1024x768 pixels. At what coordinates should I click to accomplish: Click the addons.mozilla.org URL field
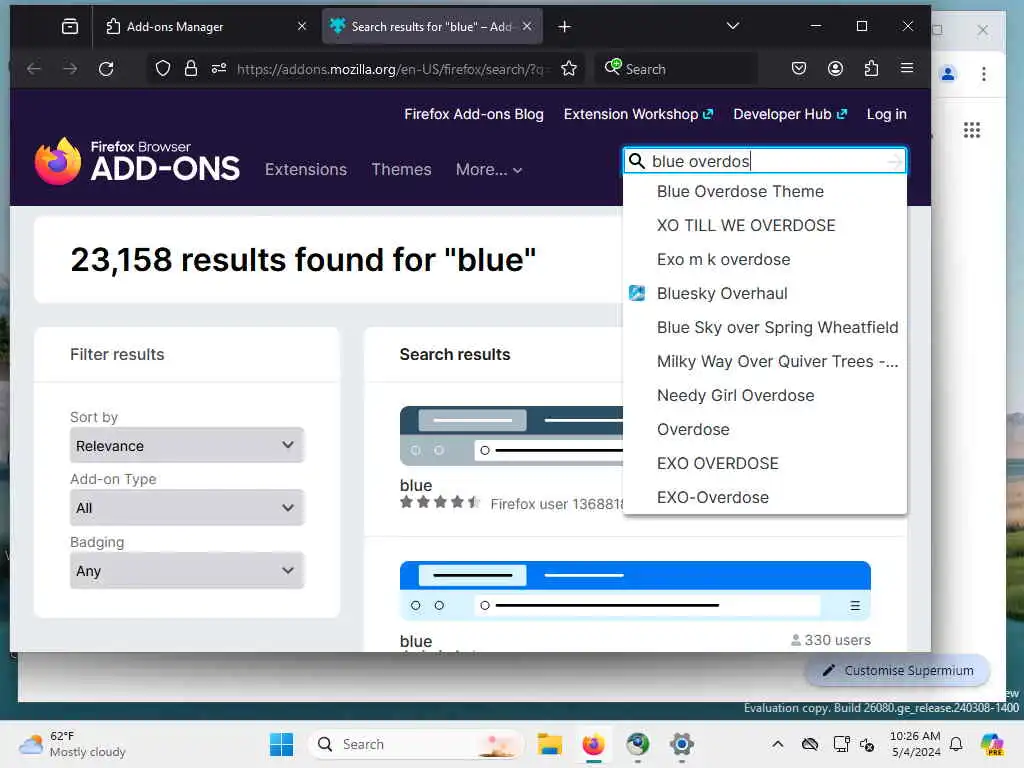pos(392,69)
